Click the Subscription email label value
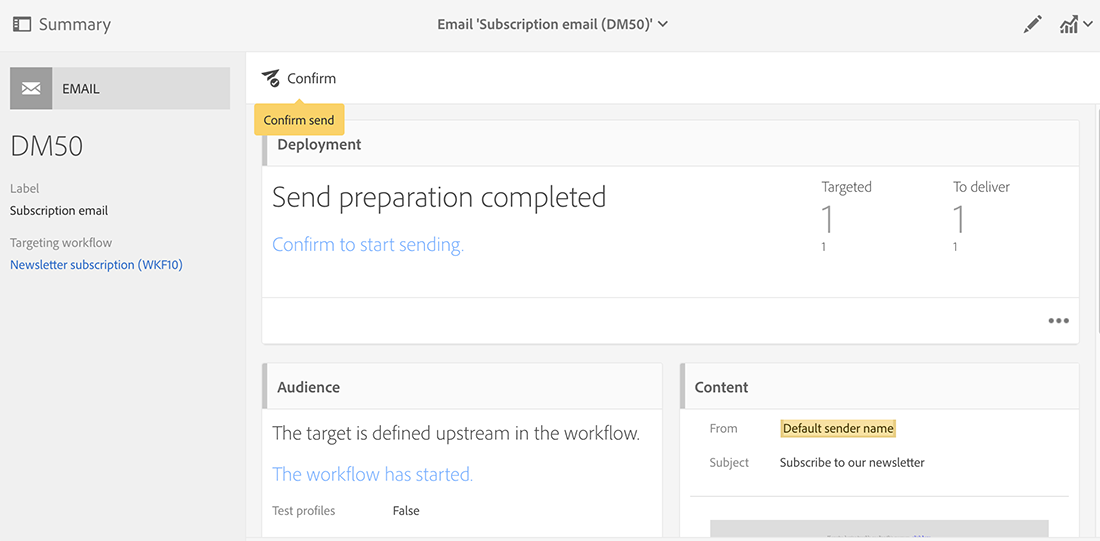 point(59,211)
